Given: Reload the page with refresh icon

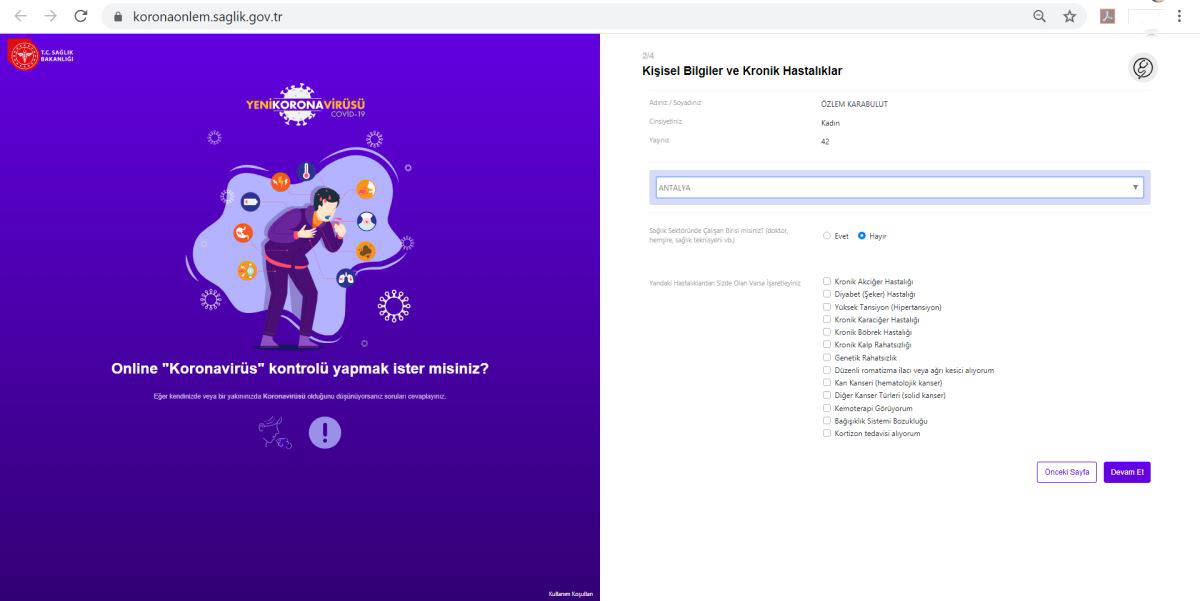Looking at the screenshot, I should point(81,16).
